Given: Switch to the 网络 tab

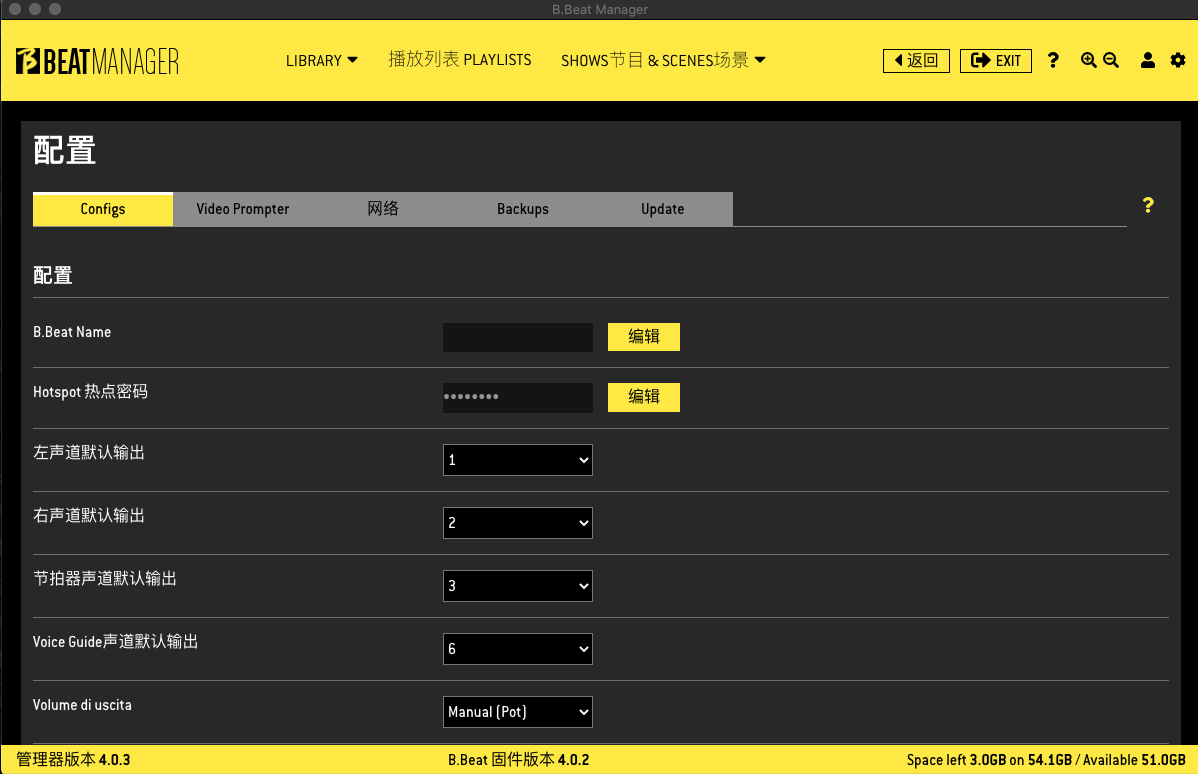Looking at the screenshot, I should tap(383, 209).
